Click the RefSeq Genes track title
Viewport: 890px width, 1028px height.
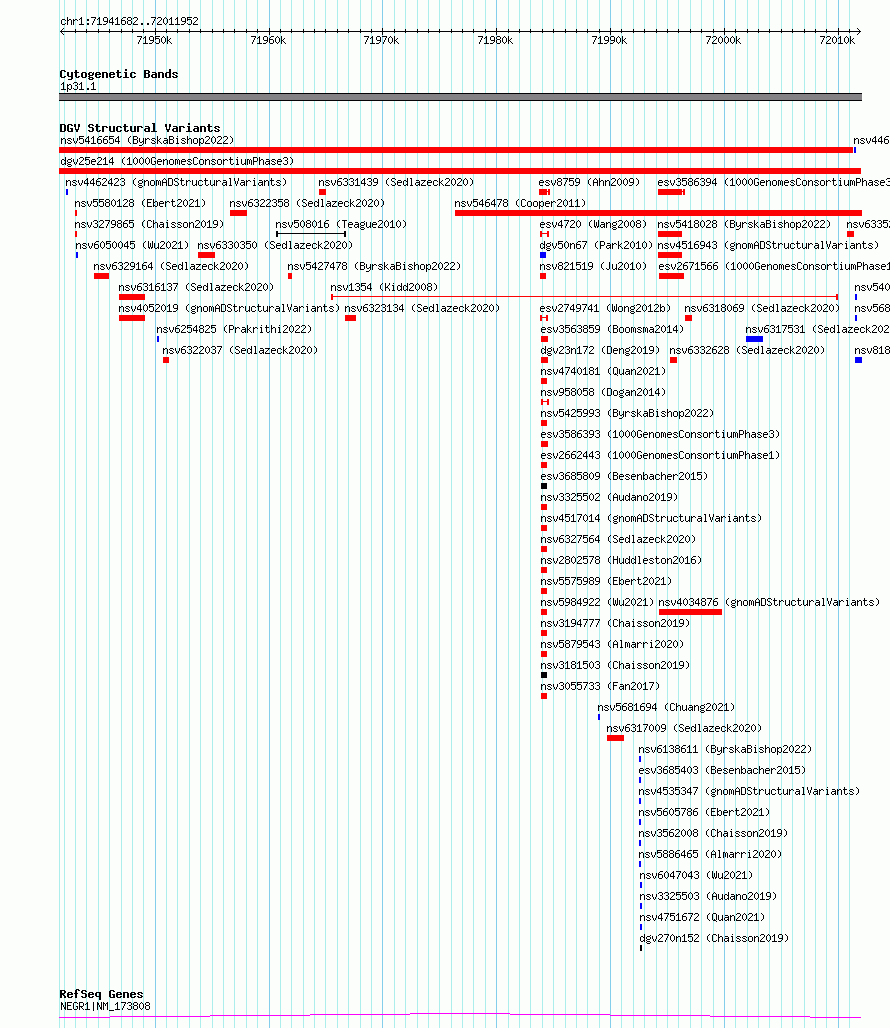pos(101,994)
